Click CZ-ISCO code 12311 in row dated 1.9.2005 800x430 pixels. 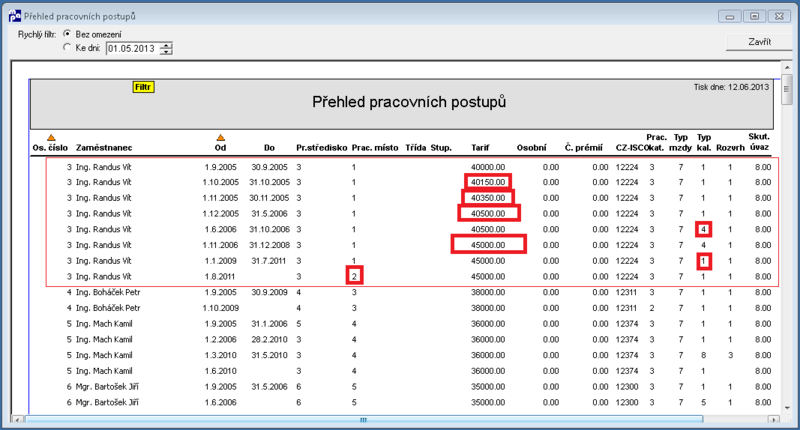tap(627, 292)
